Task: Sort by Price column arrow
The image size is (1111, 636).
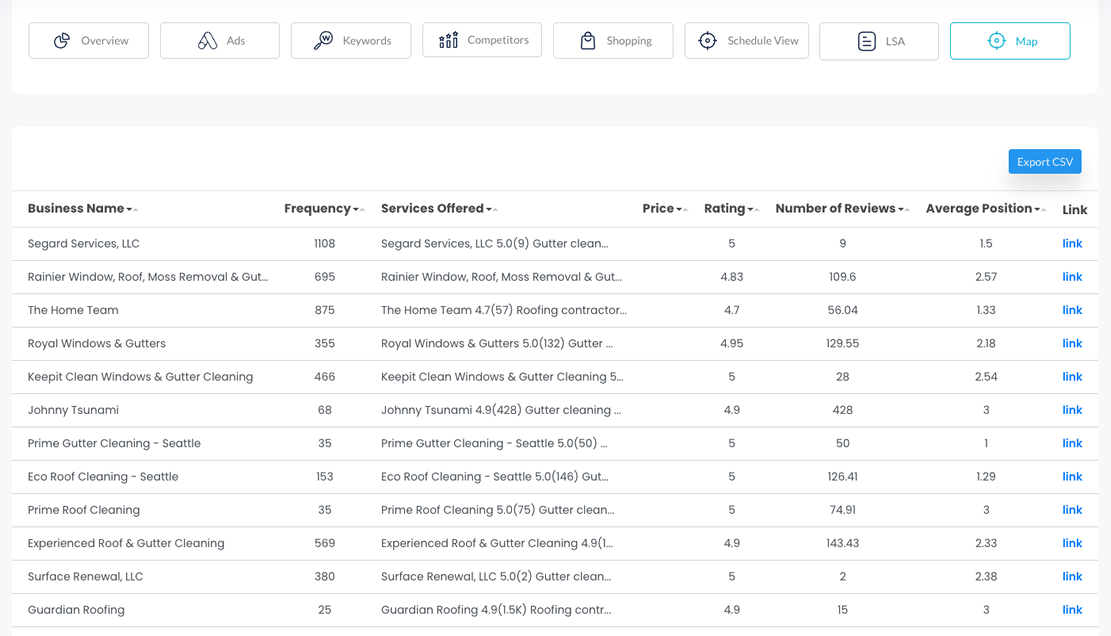Action: point(682,209)
